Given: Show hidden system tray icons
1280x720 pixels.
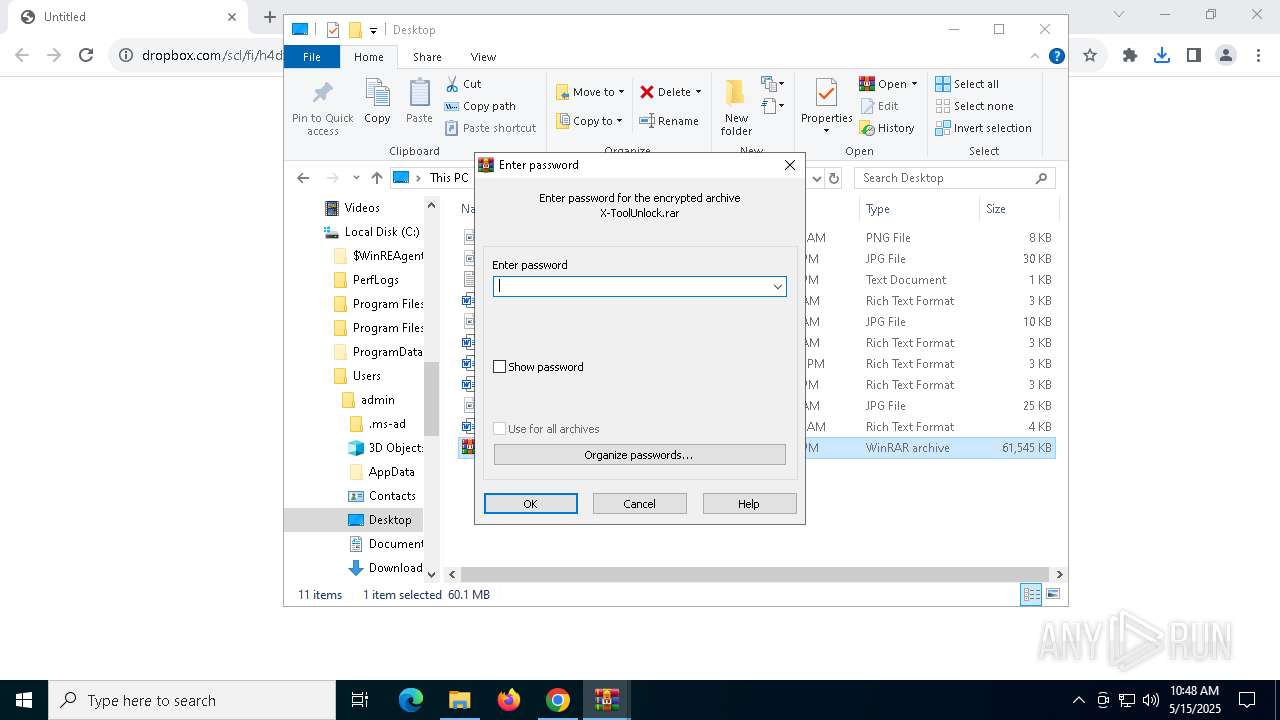Looking at the screenshot, I should [x=1078, y=700].
